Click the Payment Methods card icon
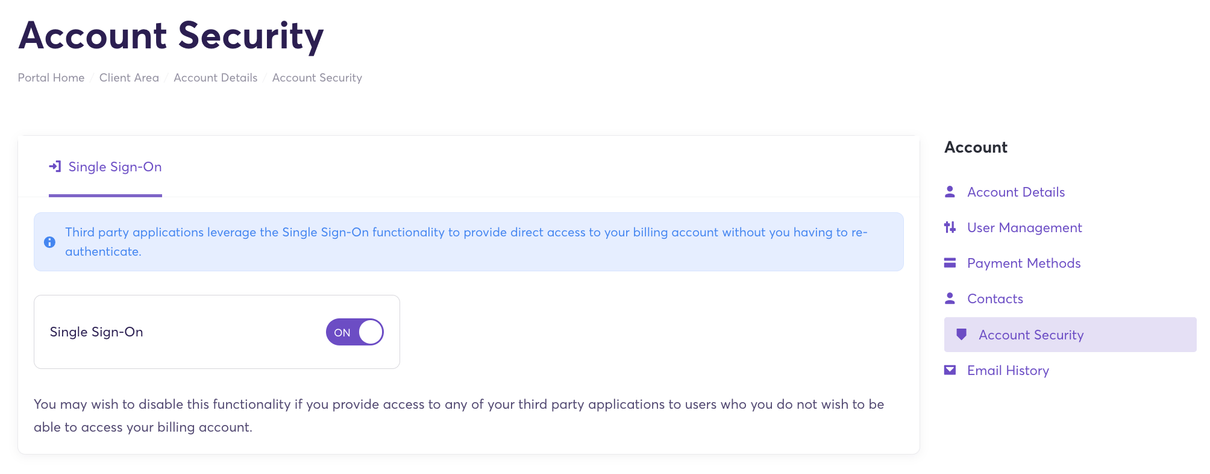 pos(950,263)
